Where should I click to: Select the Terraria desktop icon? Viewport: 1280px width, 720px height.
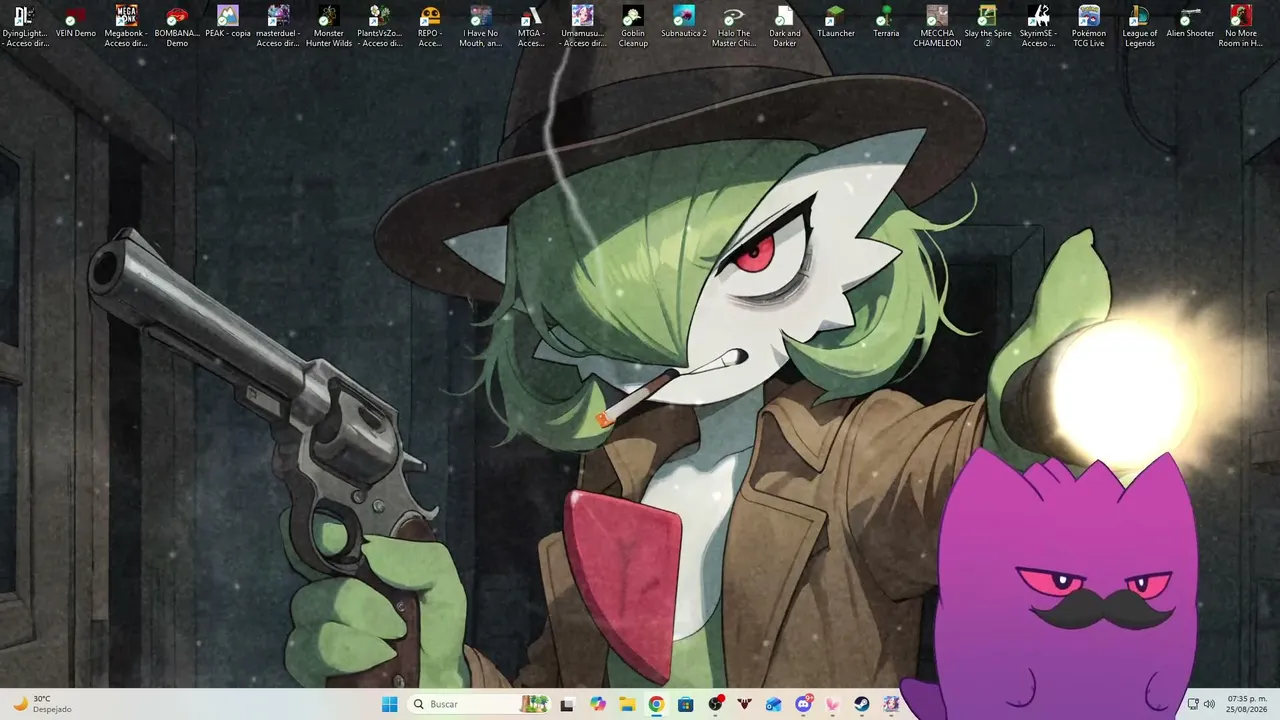tap(886, 22)
